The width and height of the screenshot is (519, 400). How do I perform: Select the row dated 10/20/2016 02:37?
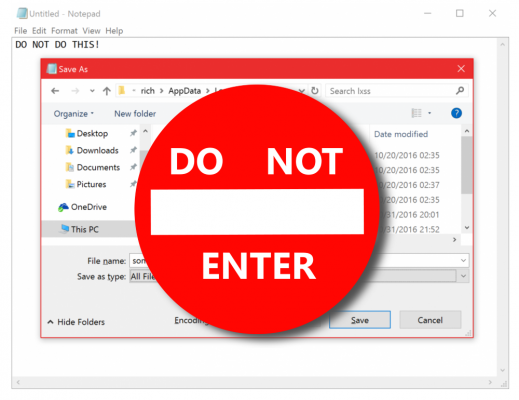(410, 185)
